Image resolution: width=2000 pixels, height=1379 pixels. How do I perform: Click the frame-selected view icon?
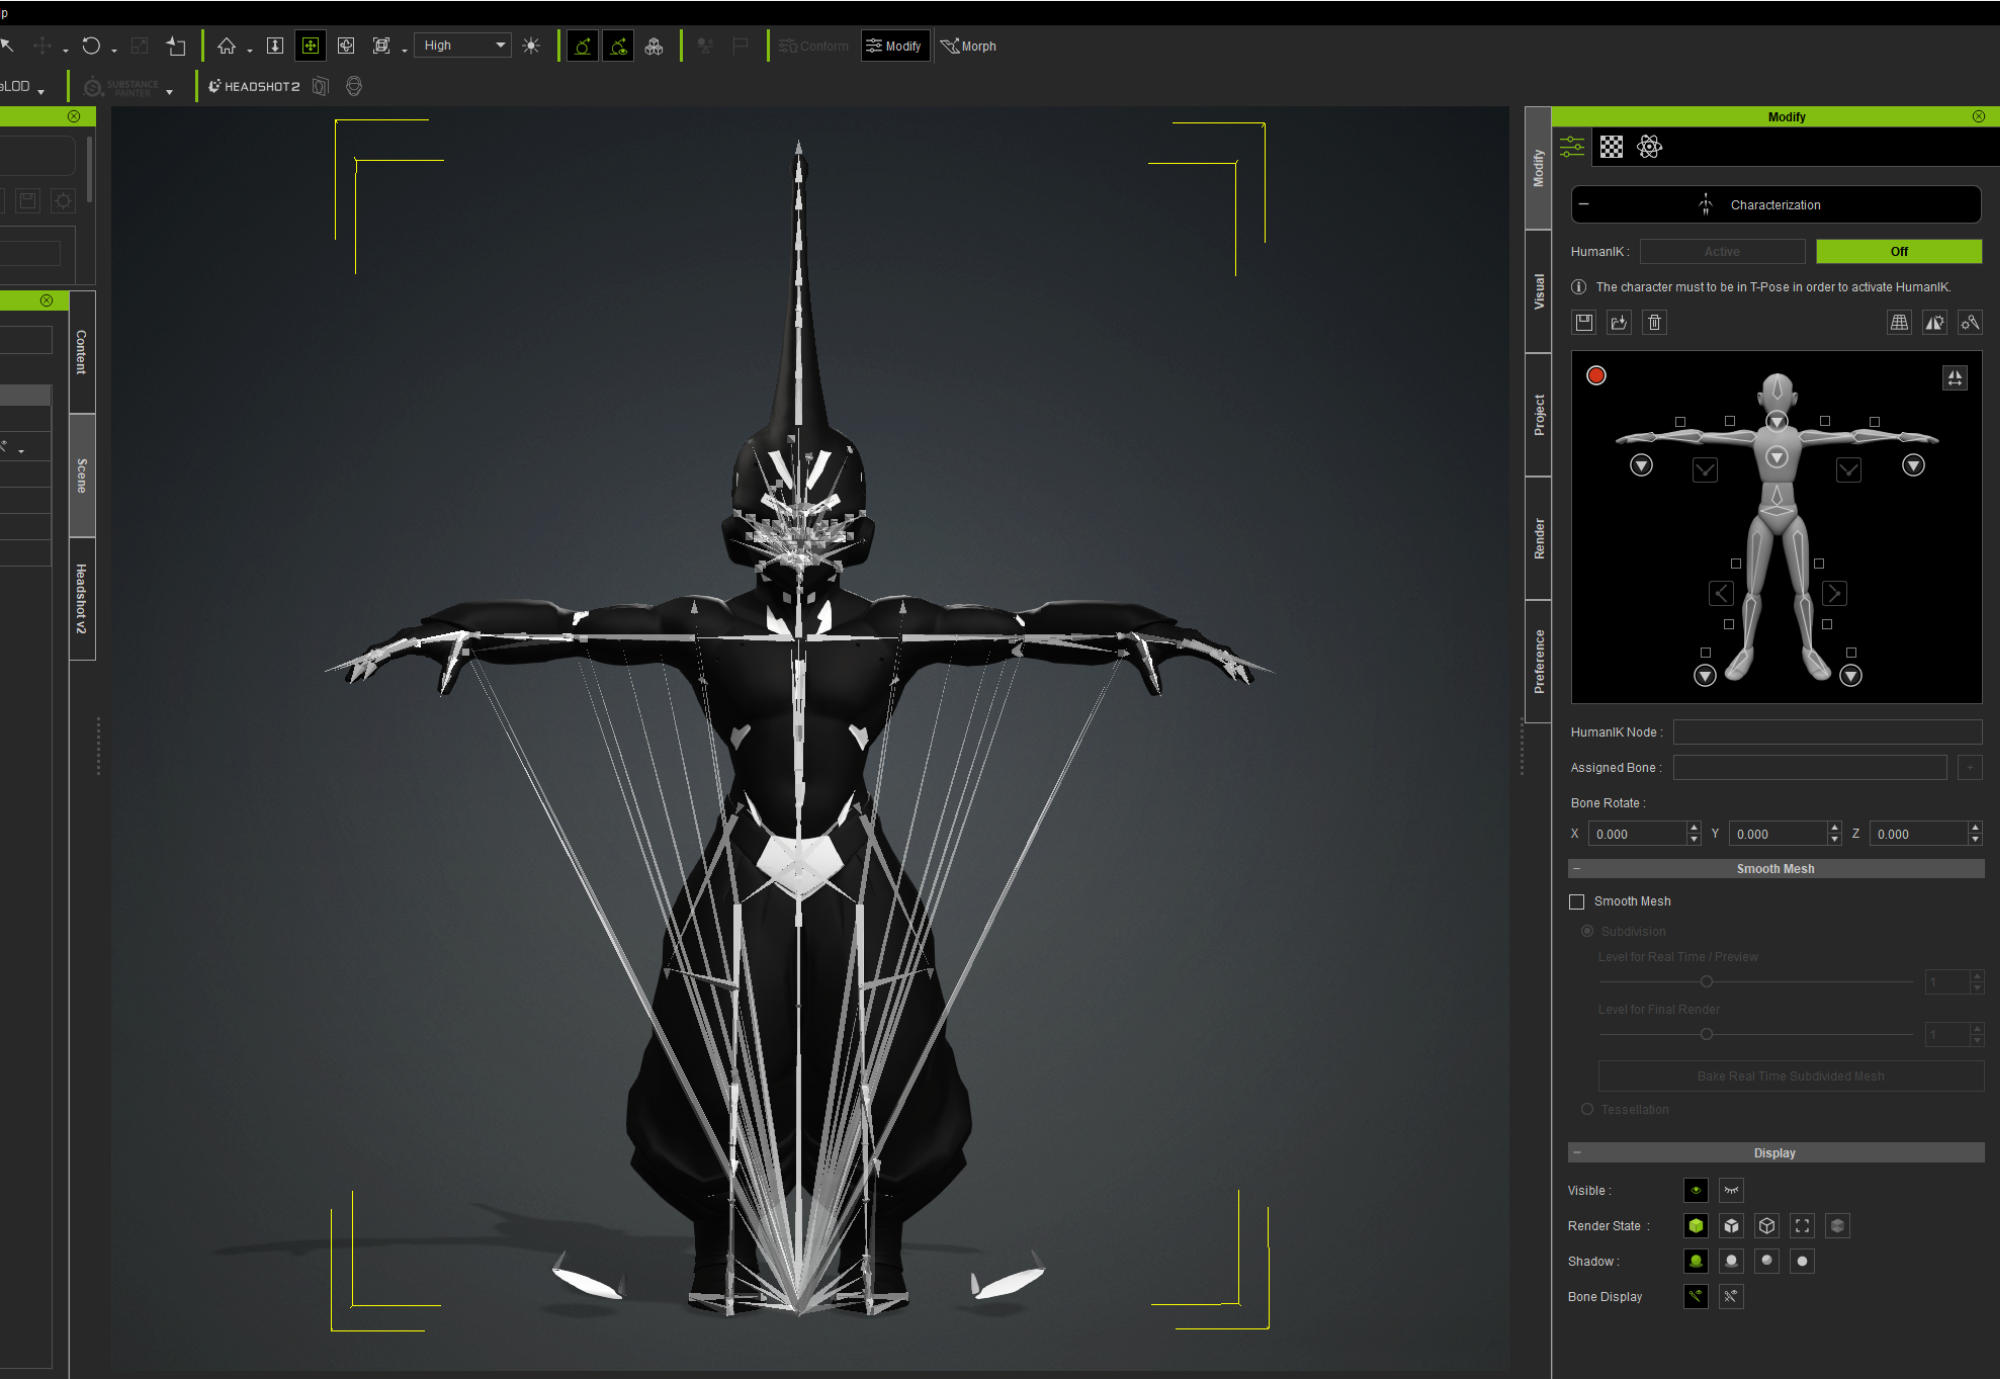pyautogui.click(x=381, y=45)
